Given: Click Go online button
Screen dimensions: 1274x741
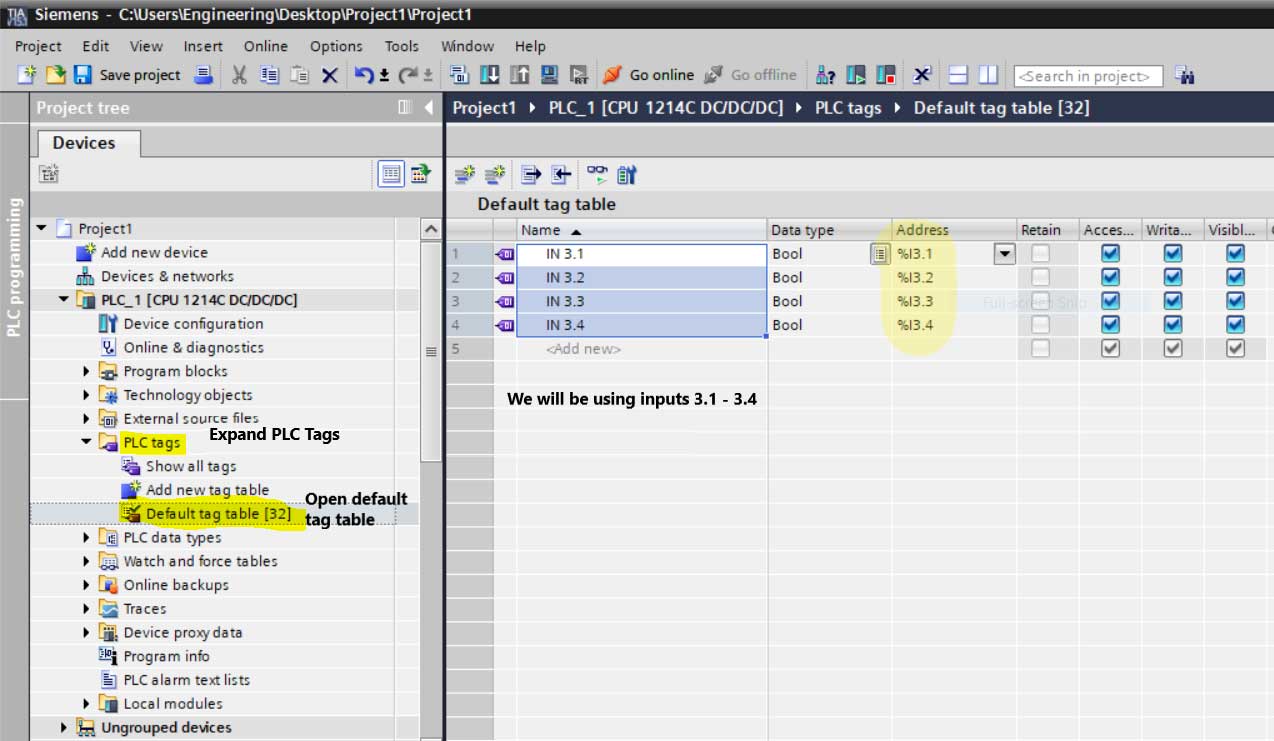Looking at the screenshot, I should 649,75.
